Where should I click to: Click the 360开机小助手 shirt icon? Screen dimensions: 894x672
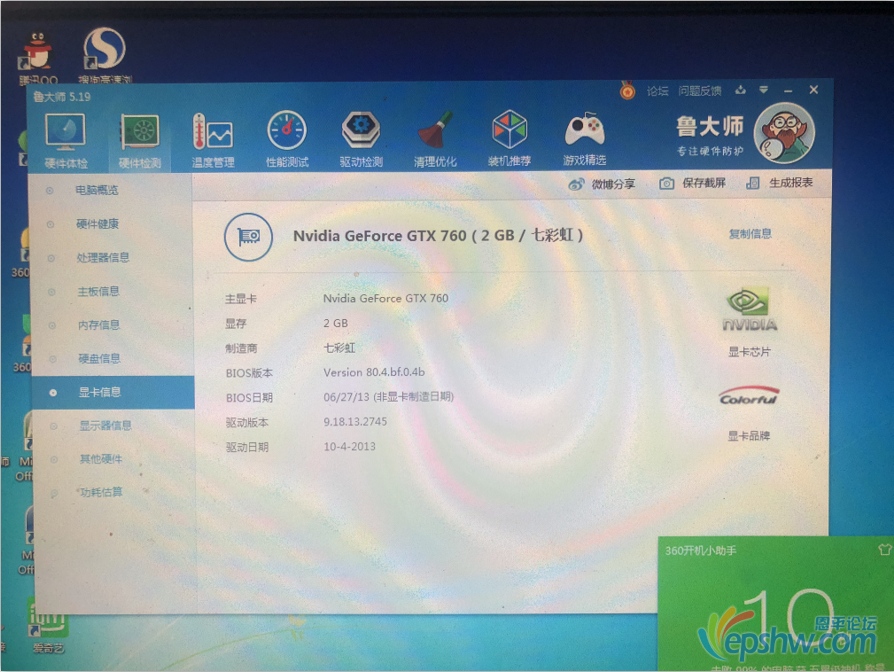tap(884, 549)
